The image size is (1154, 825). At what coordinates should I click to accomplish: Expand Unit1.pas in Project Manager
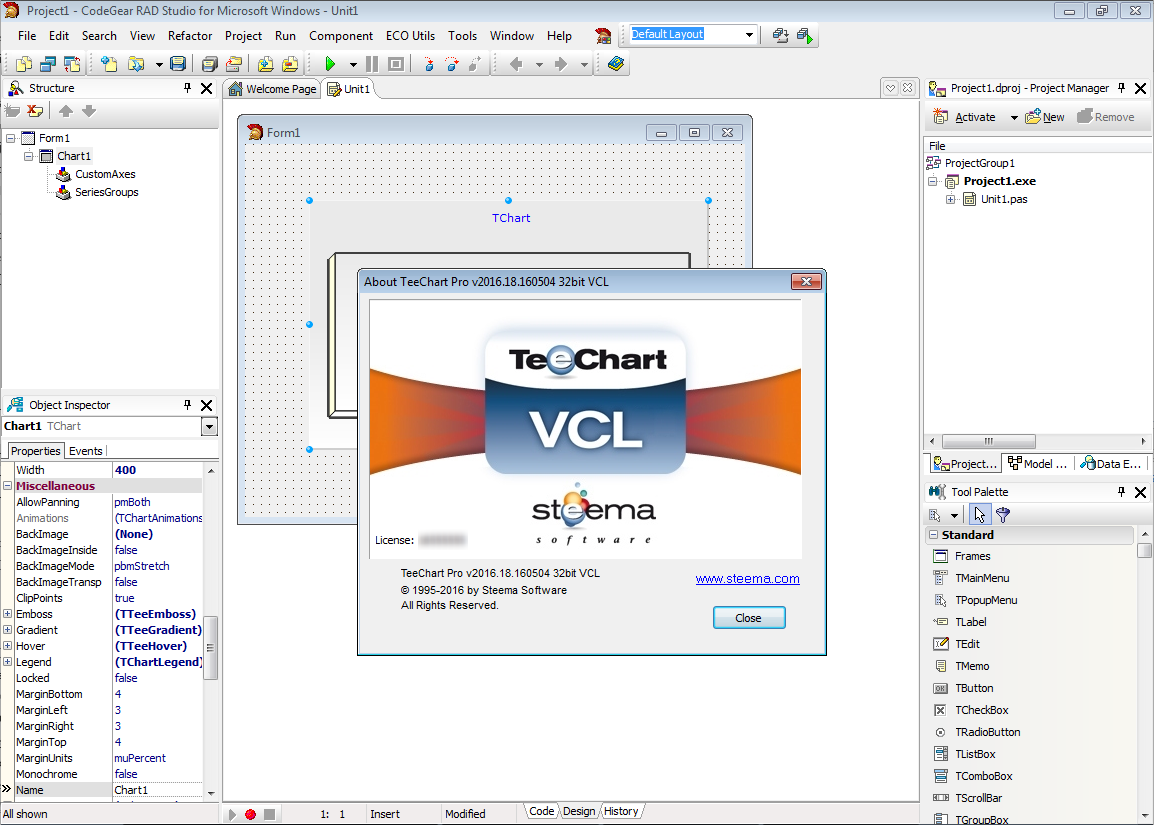(x=951, y=199)
